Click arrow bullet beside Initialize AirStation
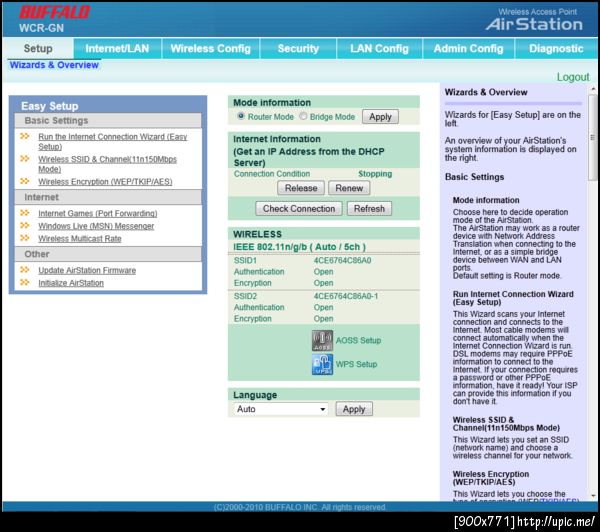600x532 pixels. 25,282
